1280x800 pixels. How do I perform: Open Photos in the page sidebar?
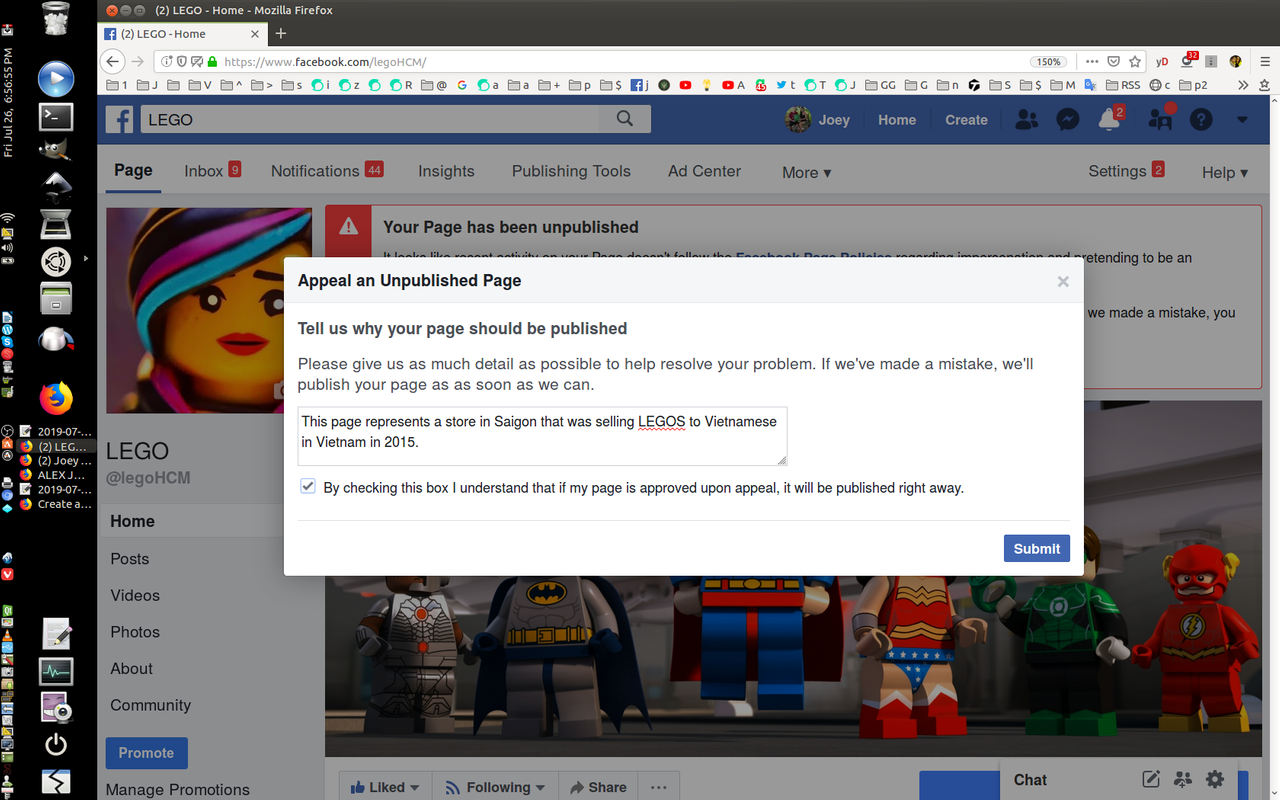[135, 632]
